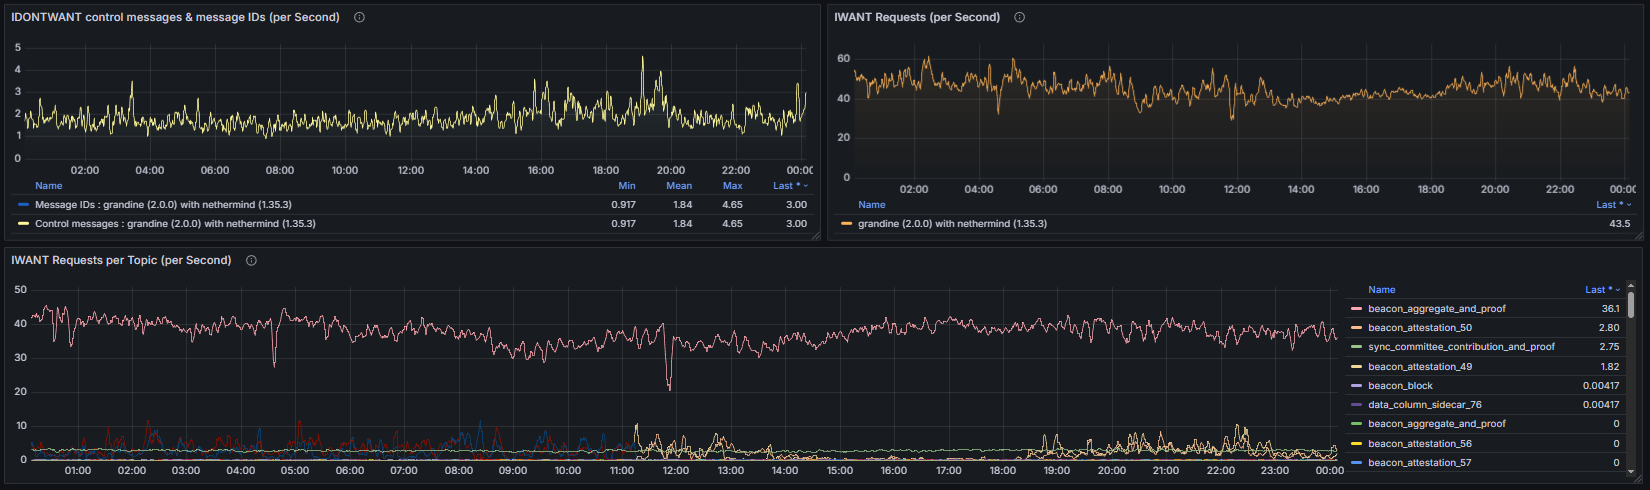This screenshot has height=490, width=1650.
Task: Click the resize handle of IWANT per Topic panel
Action: tap(1640, 479)
